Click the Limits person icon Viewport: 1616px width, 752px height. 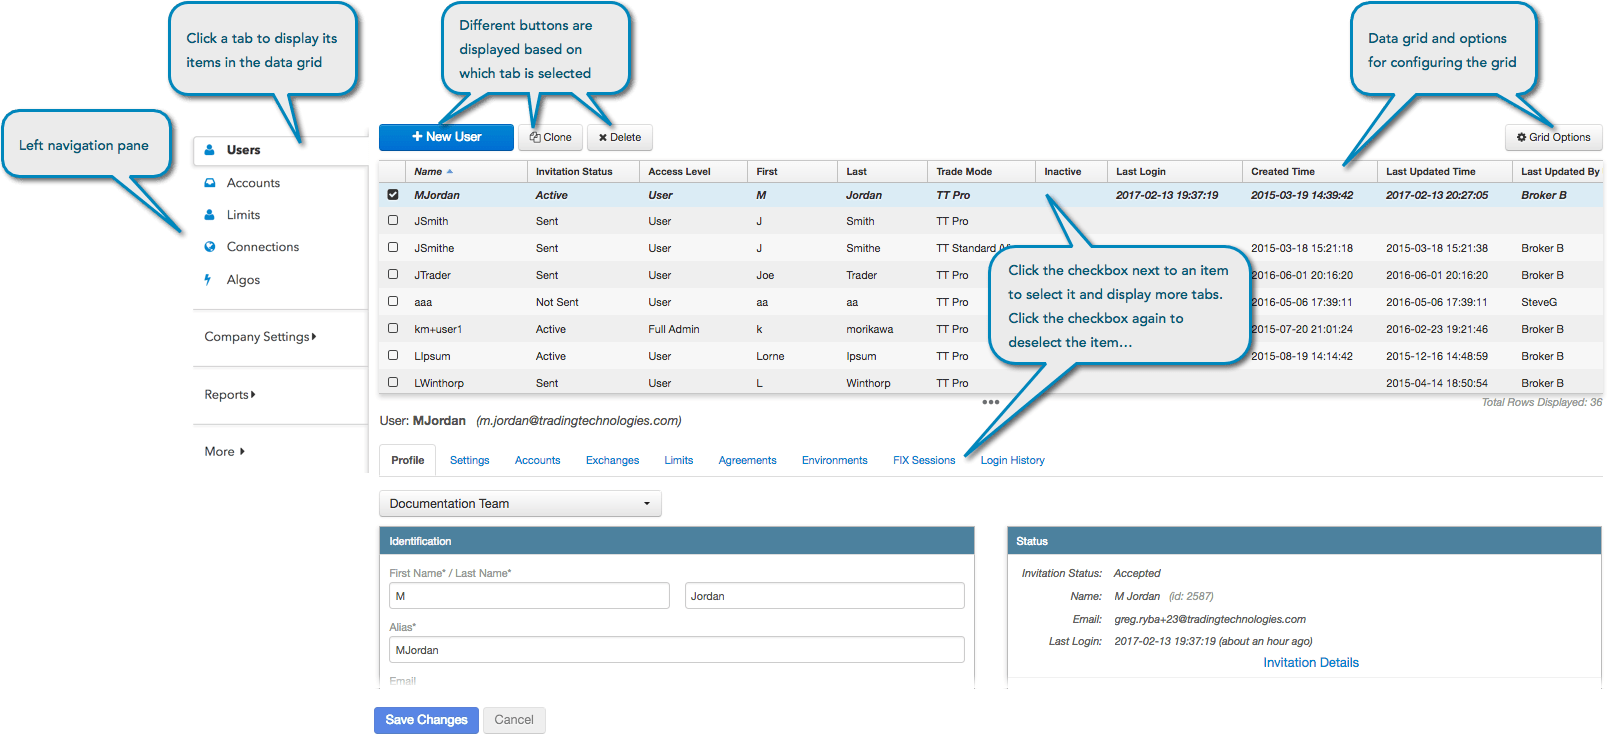click(x=210, y=215)
